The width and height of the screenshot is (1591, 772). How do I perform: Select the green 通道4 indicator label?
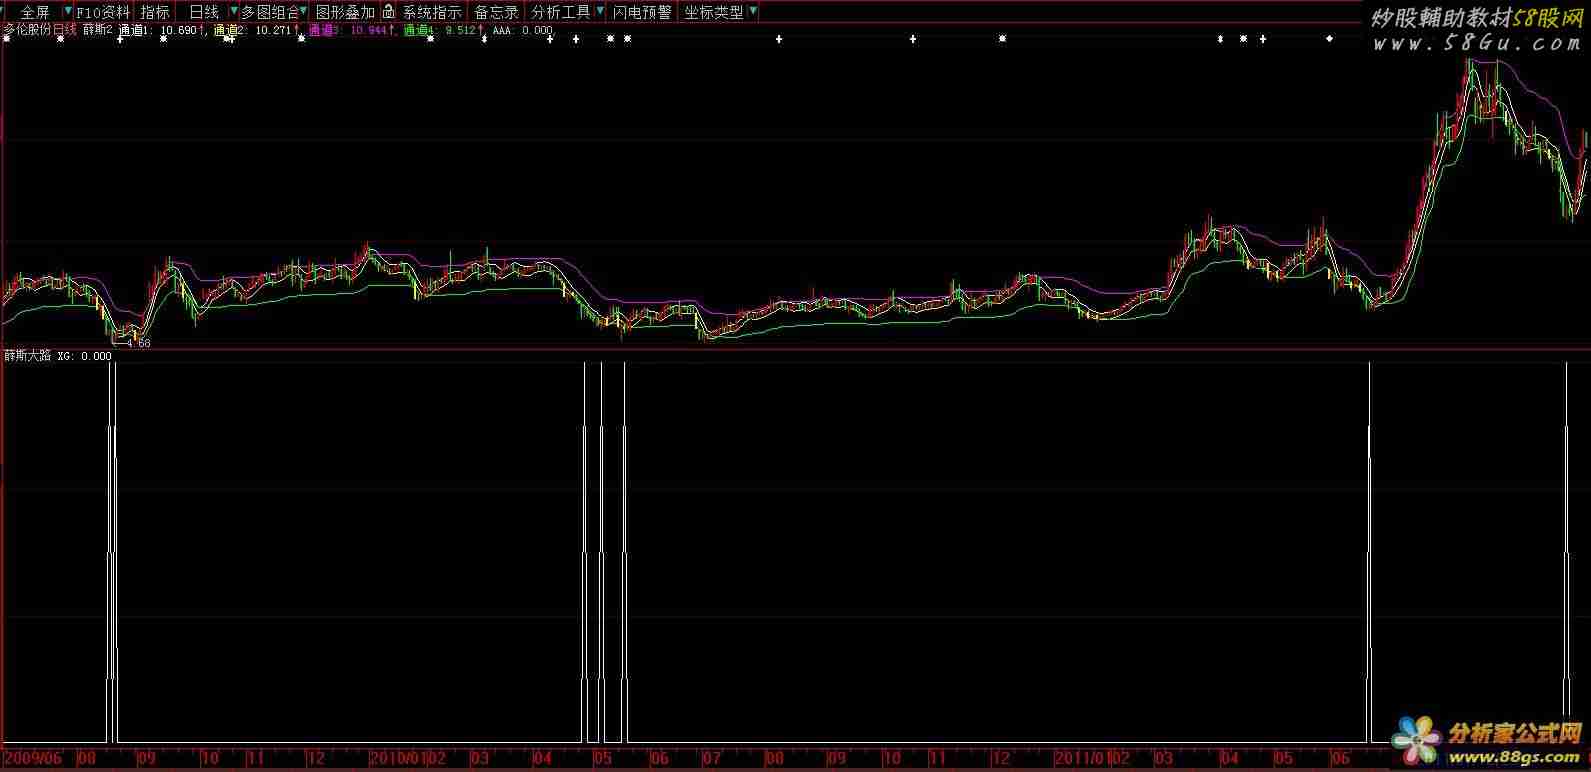pos(420,30)
